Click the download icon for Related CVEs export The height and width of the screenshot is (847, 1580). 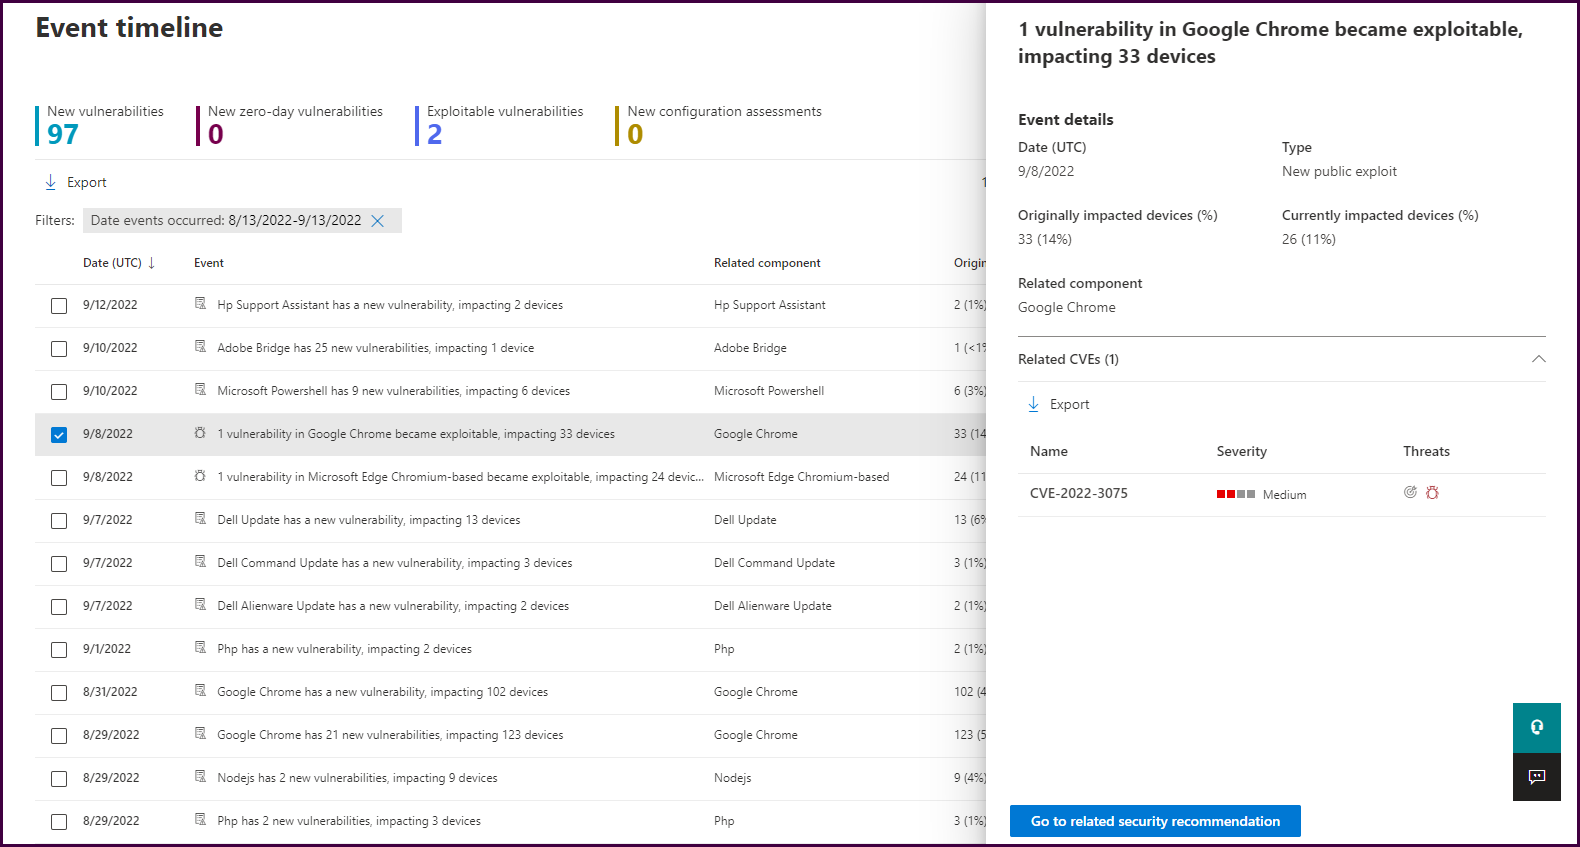click(x=1033, y=404)
